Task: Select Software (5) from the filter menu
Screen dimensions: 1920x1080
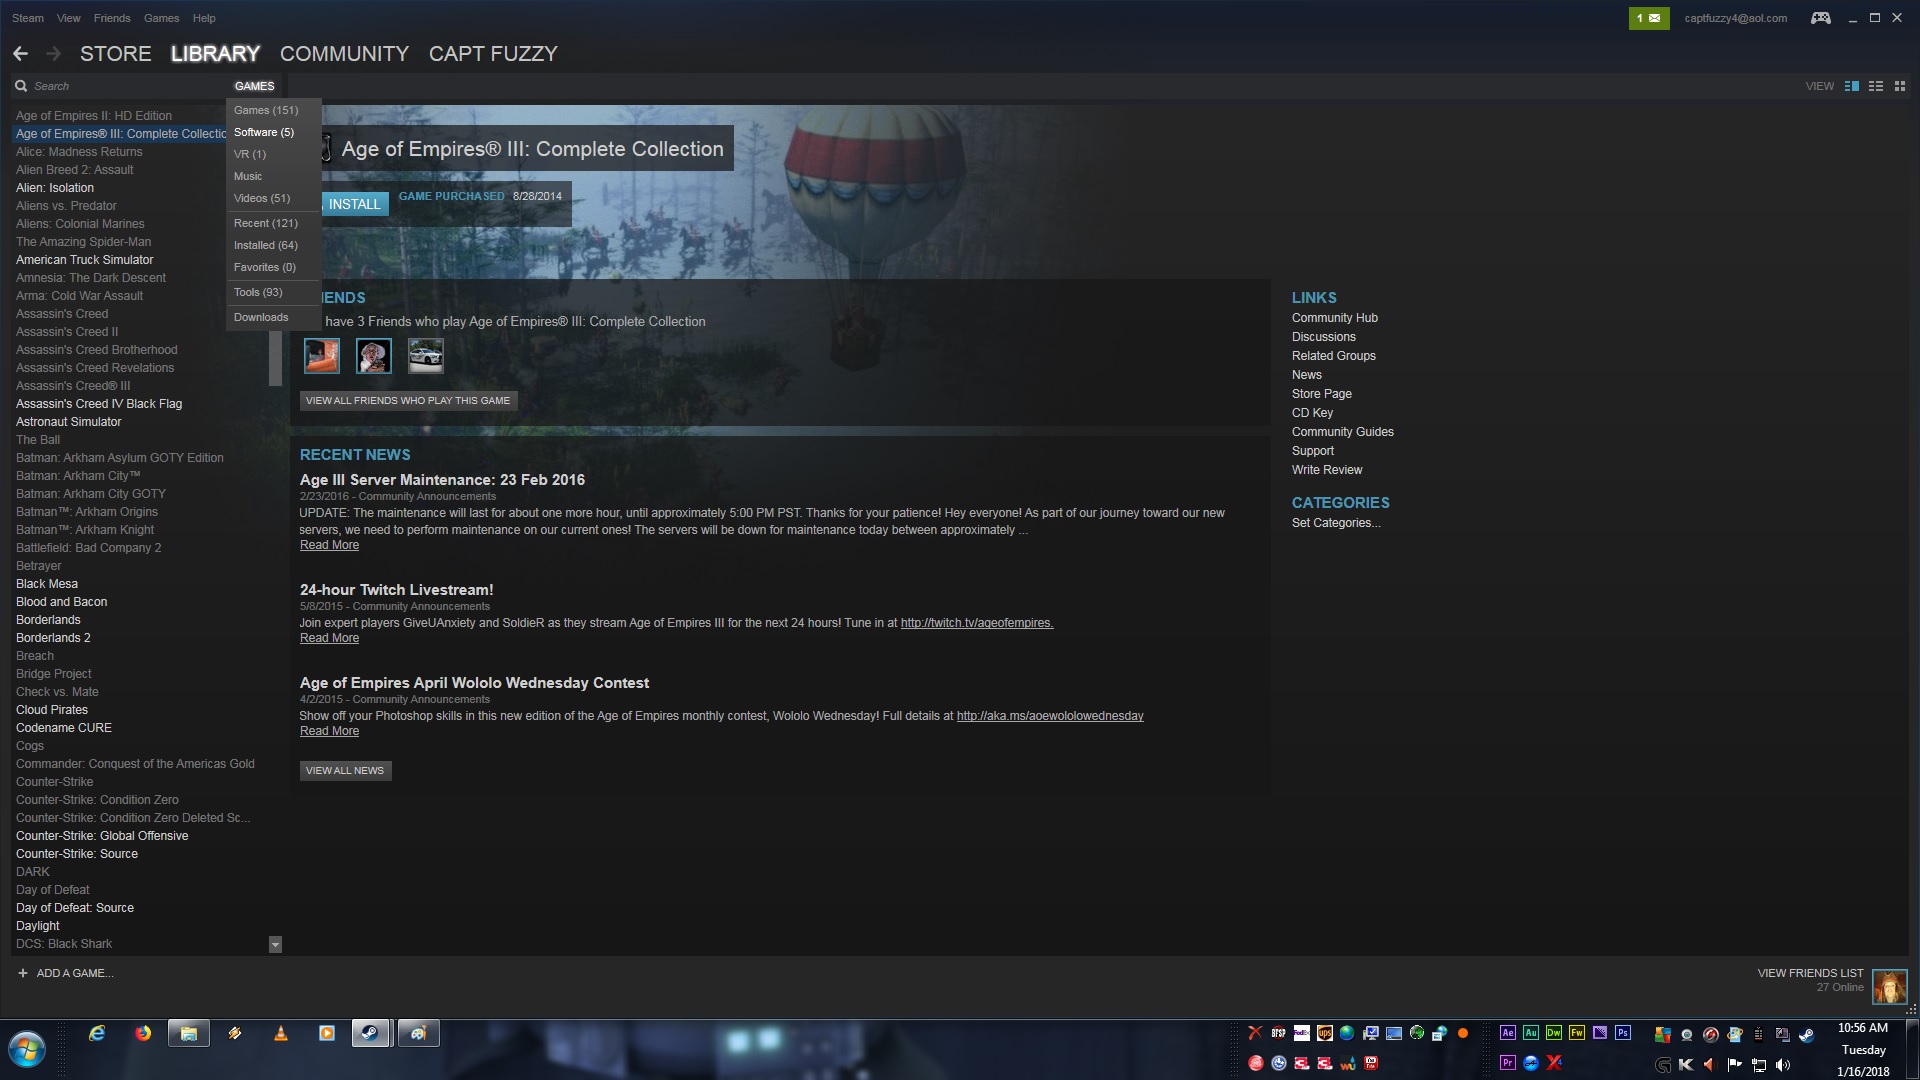Action: (264, 132)
